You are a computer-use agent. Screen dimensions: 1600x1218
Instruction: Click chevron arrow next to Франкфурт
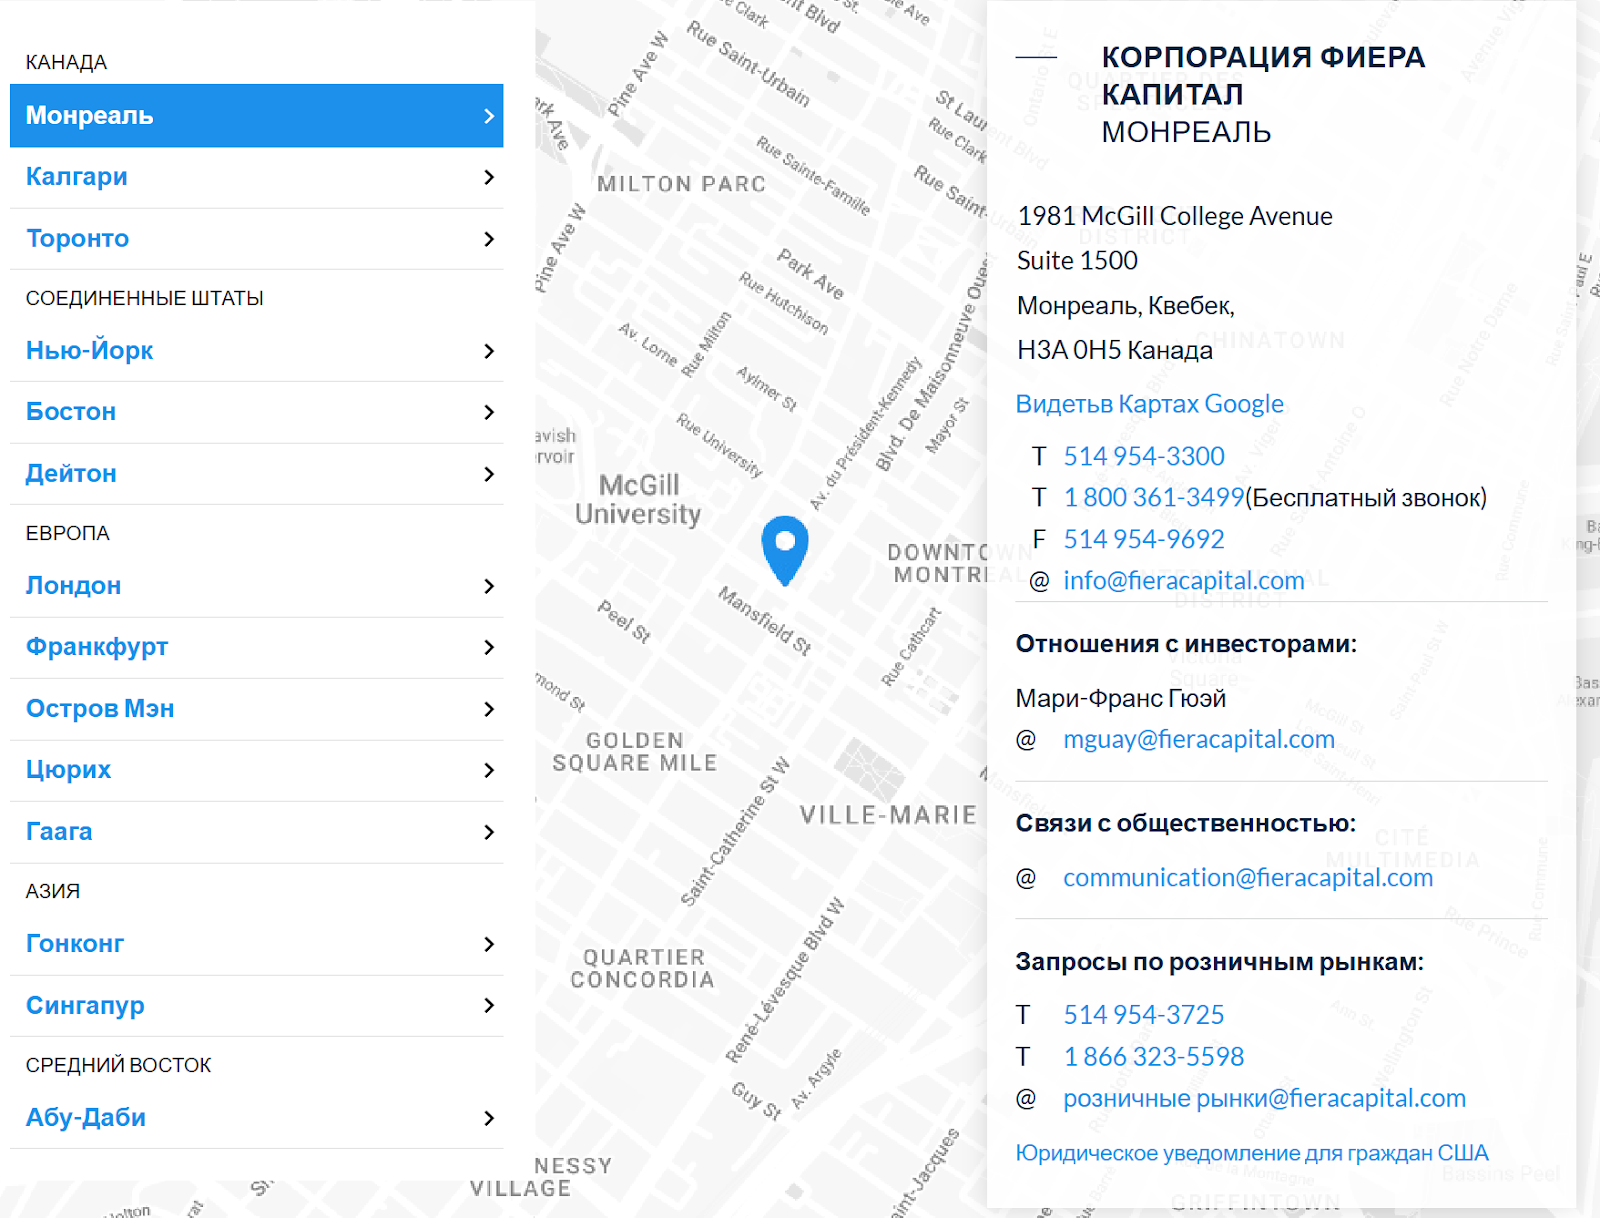489,647
